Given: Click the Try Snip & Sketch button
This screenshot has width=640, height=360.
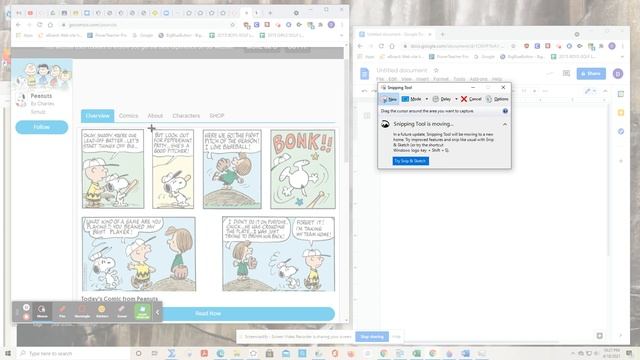Looking at the screenshot, I should [x=411, y=161].
